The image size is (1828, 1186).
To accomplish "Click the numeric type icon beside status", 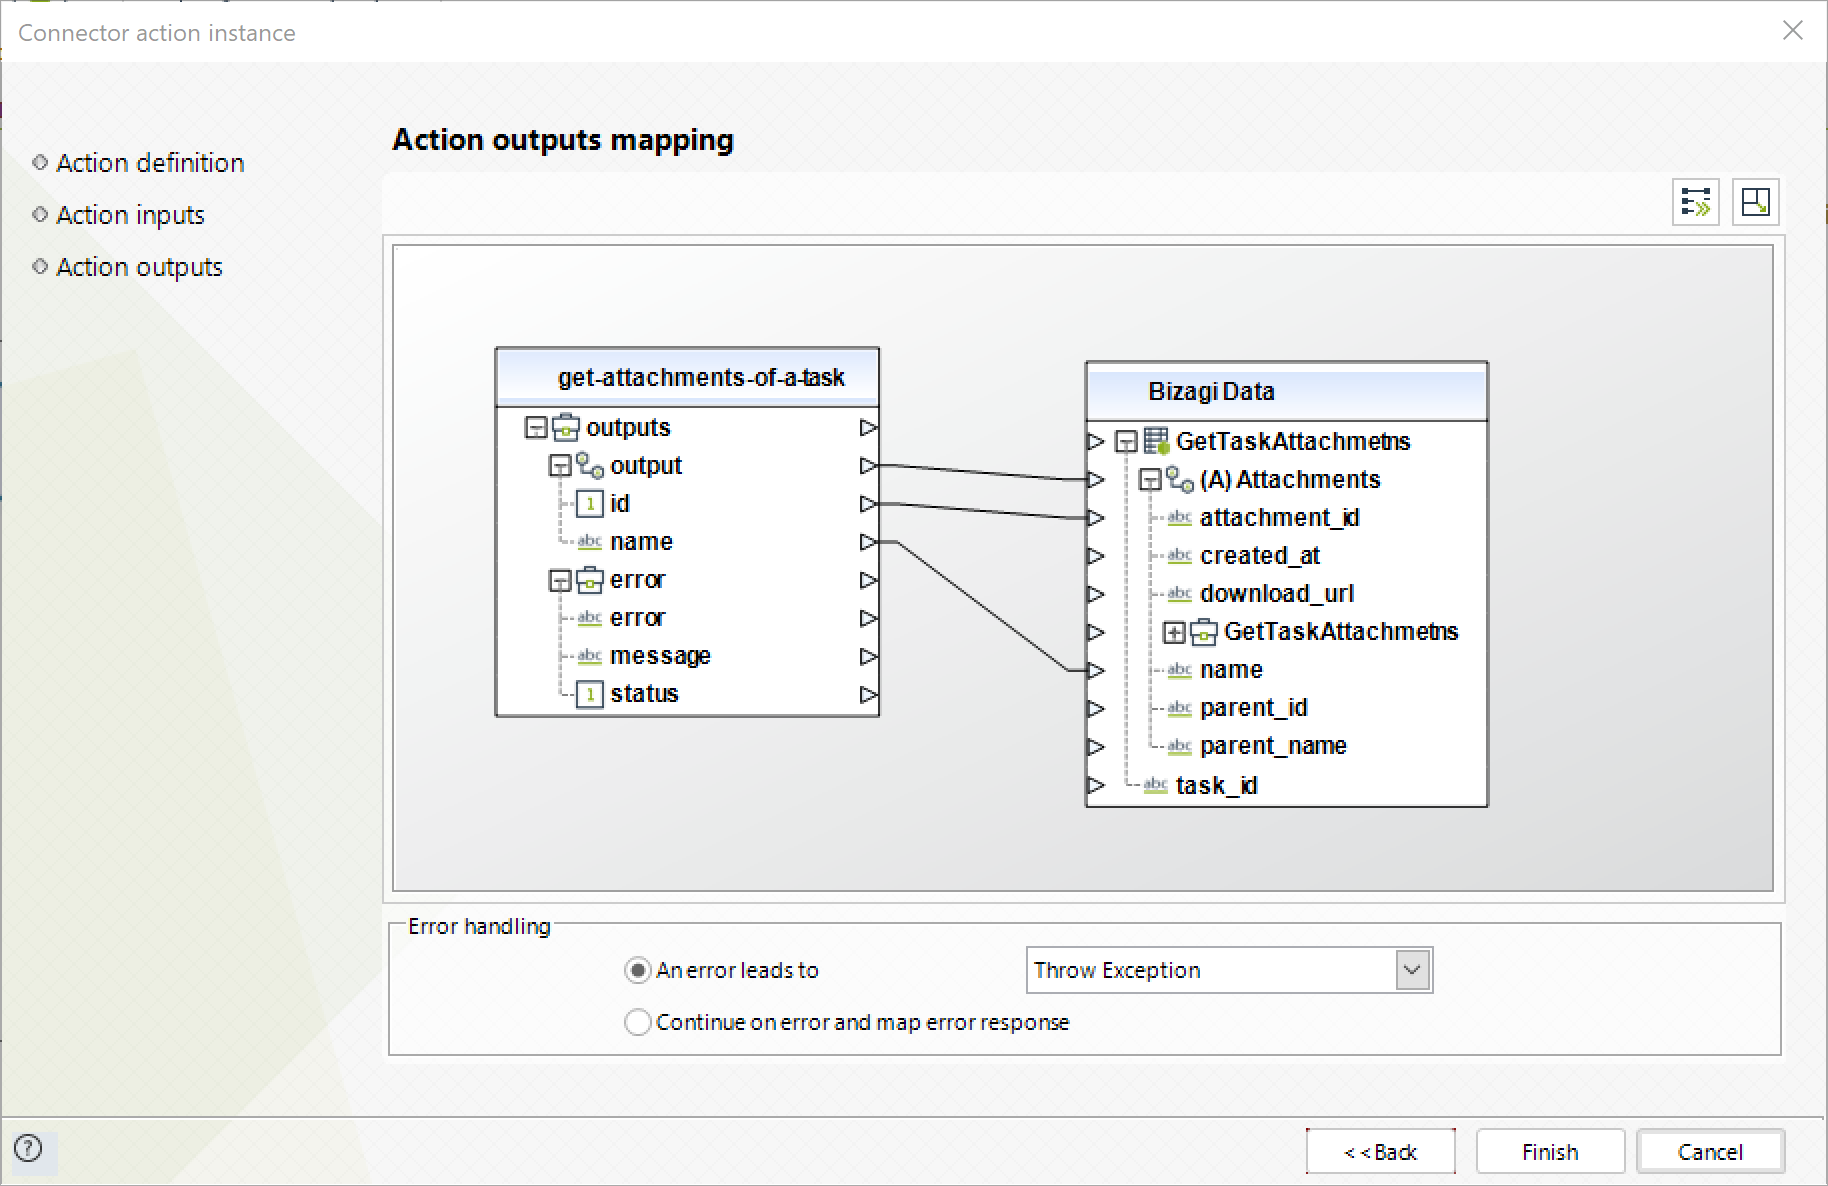I will [590, 694].
